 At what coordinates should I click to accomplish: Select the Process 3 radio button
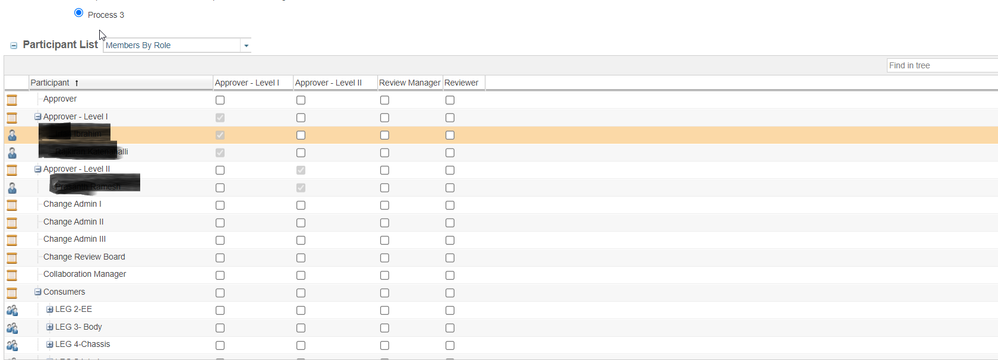tap(78, 13)
